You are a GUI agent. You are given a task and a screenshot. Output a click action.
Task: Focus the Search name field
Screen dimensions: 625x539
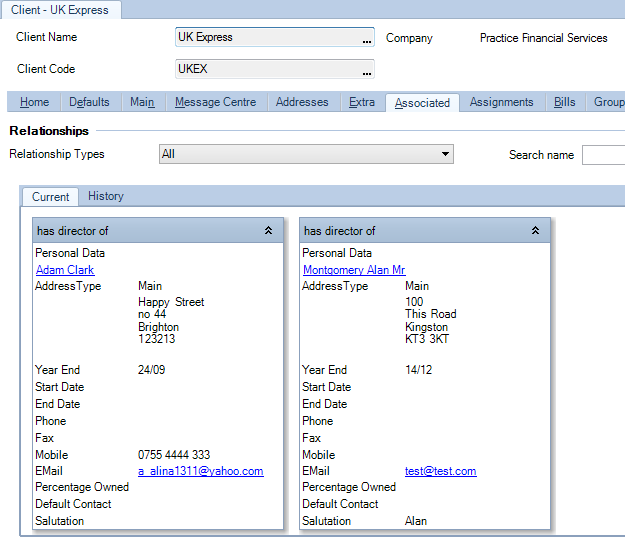coord(603,155)
